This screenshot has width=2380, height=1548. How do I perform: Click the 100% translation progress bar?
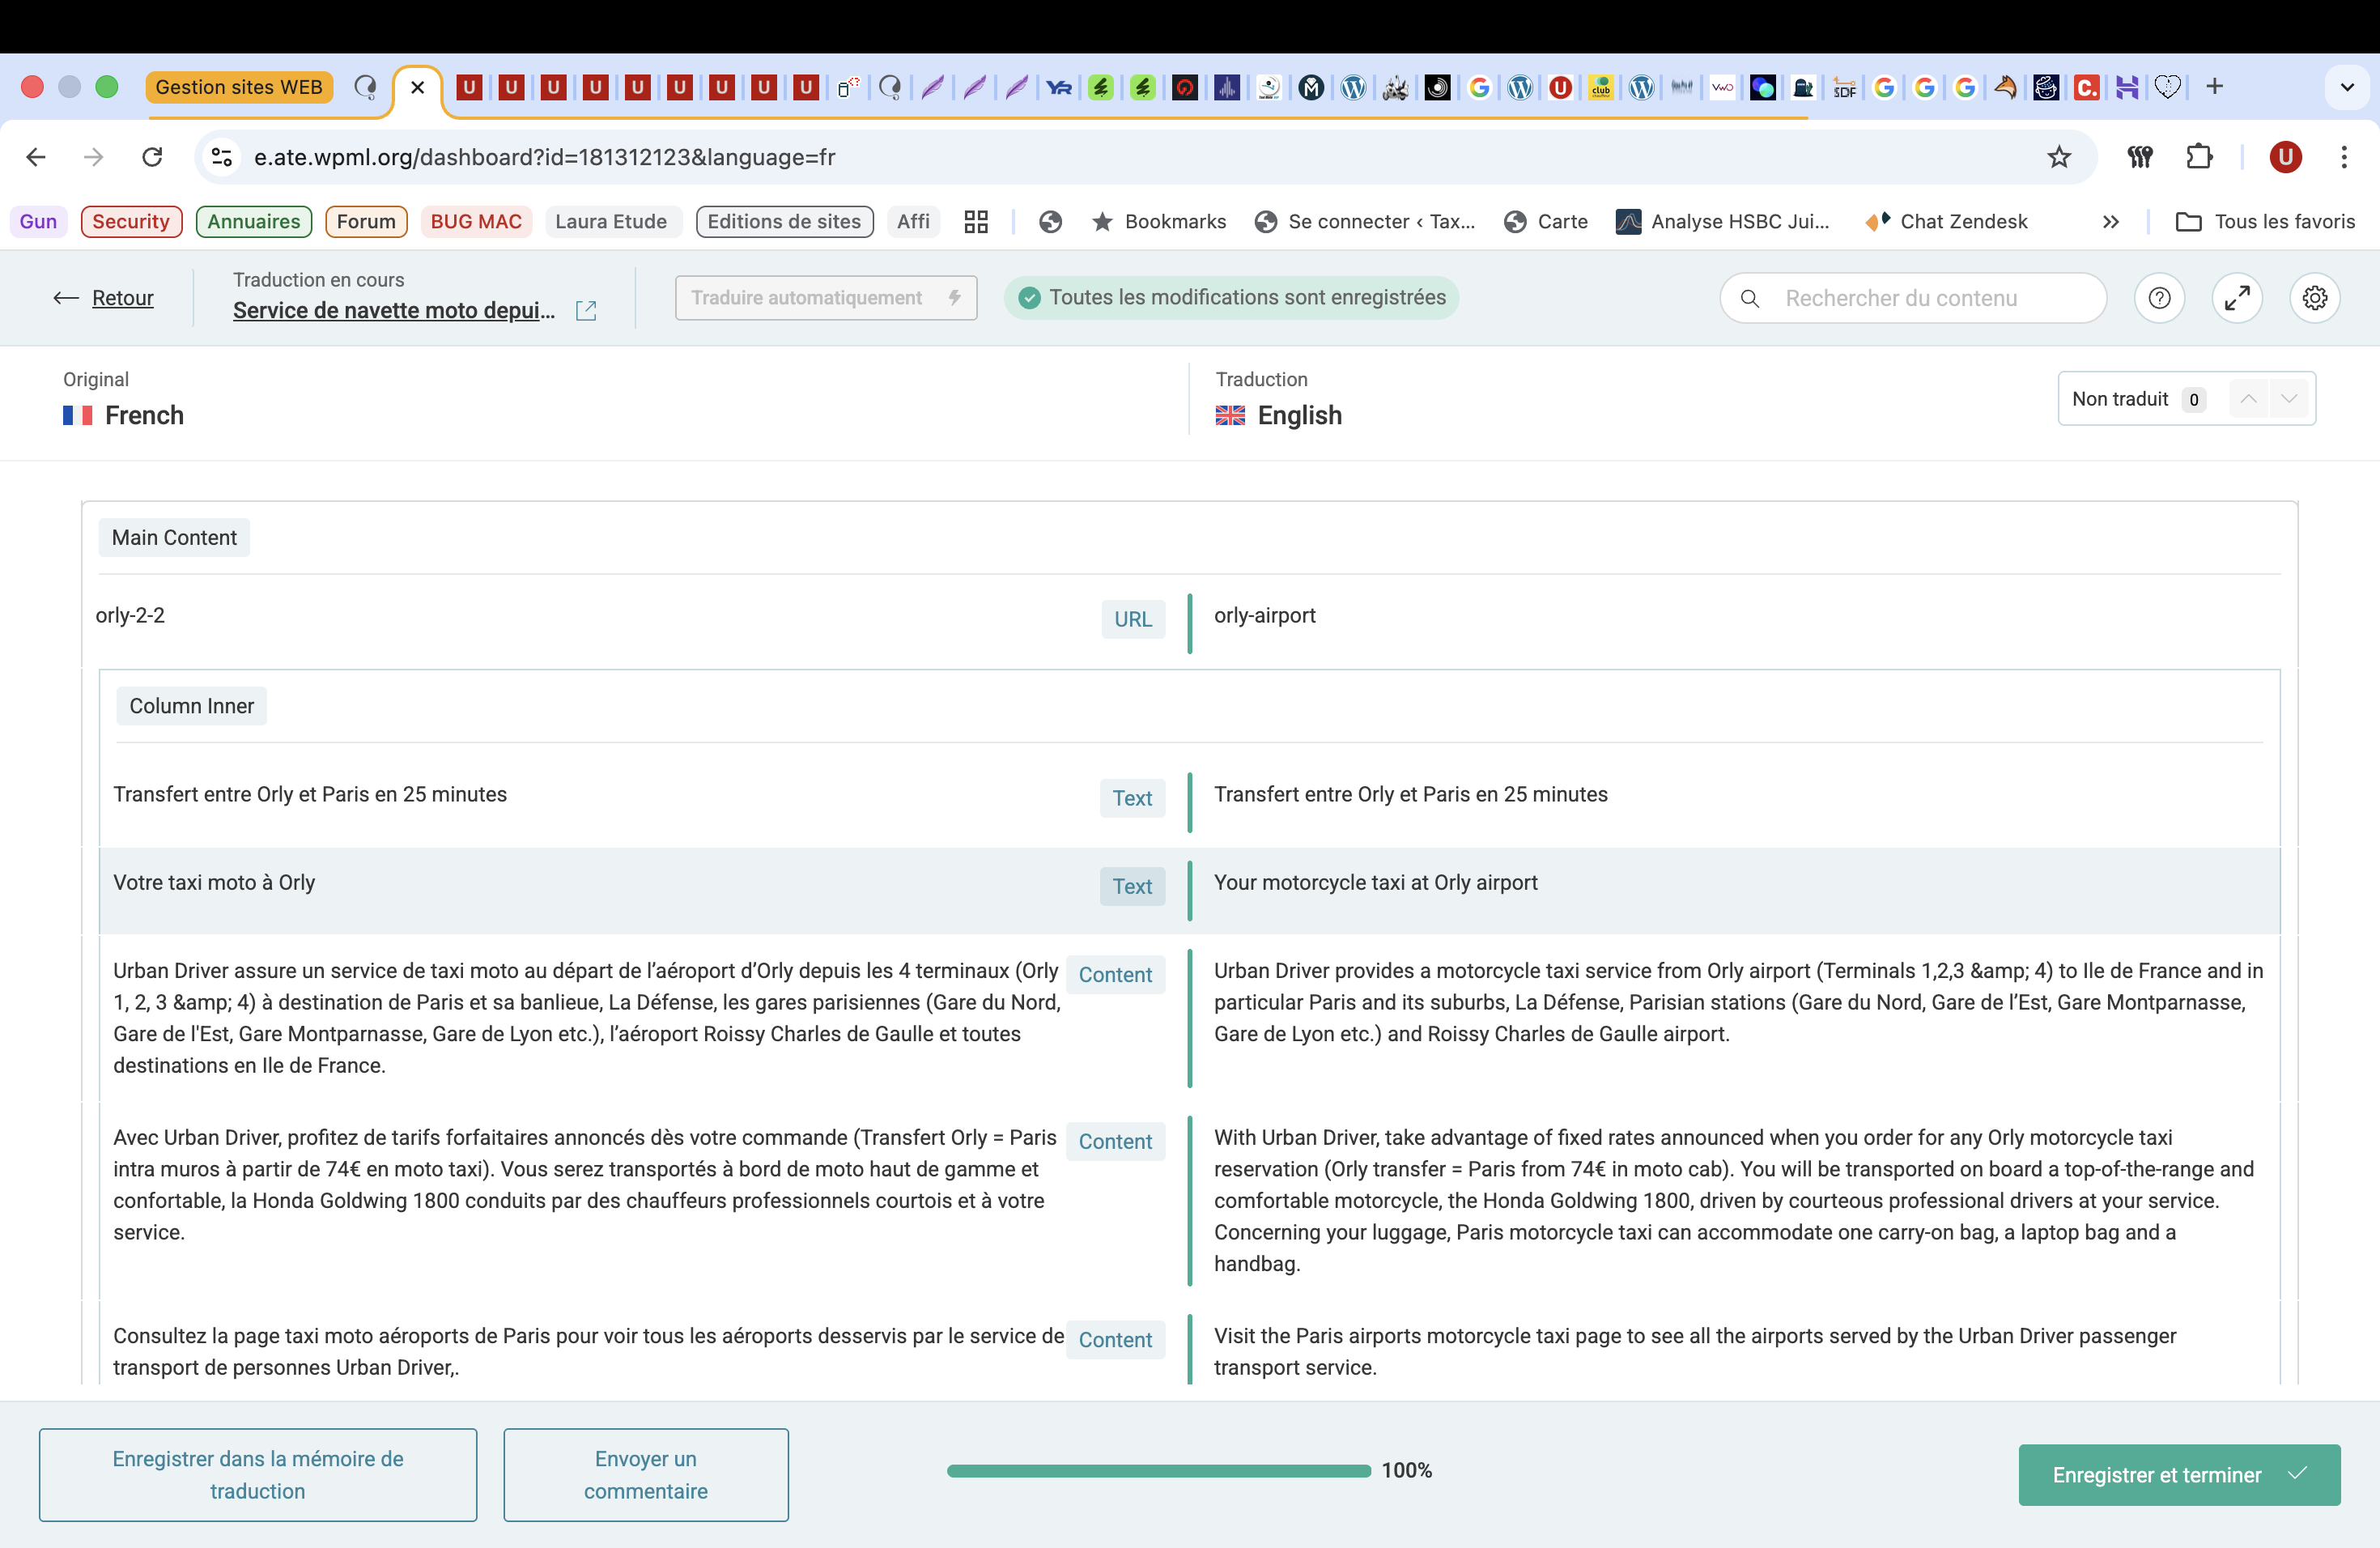[x=1158, y=1470]
